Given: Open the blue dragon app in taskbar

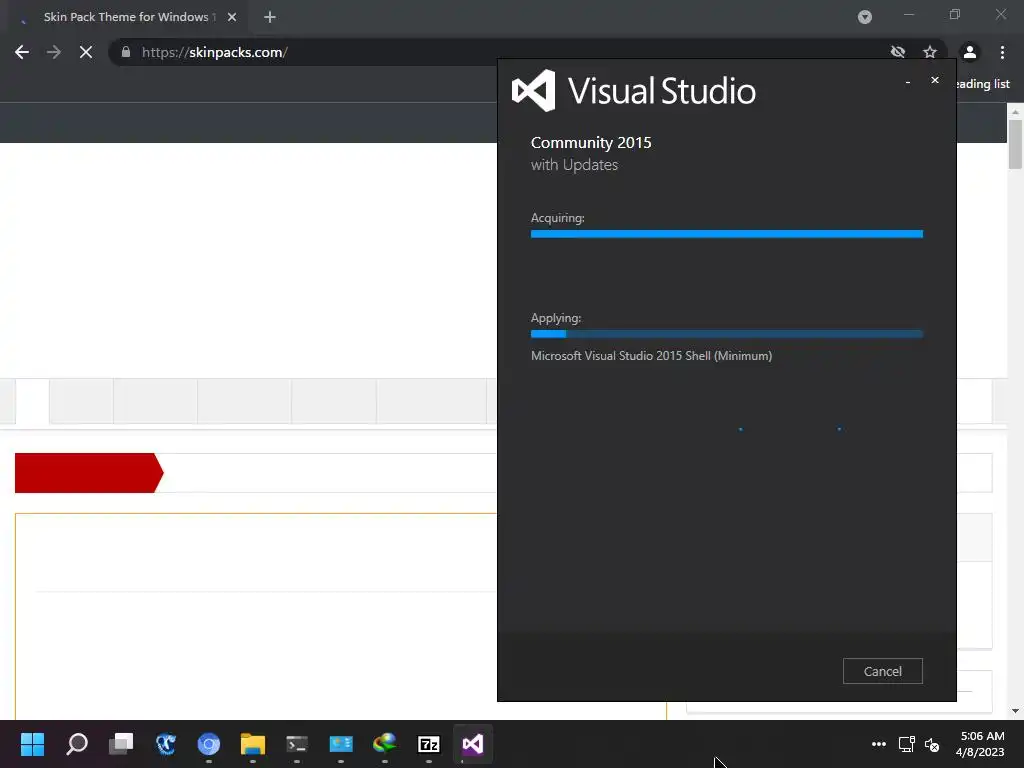Looking at the screenshot, I should pos(165,744).
